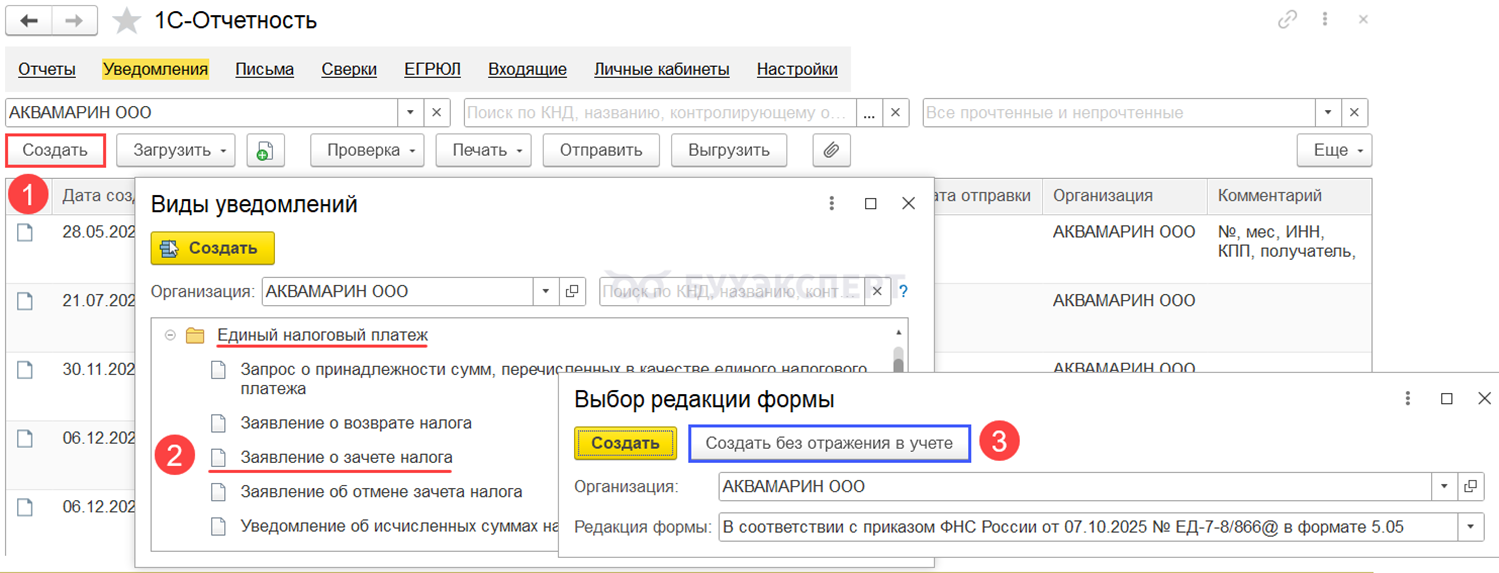Open the Личные кабинеты tab
The width and height of the screenshot is (1499, 573).
tap(661, 69)
